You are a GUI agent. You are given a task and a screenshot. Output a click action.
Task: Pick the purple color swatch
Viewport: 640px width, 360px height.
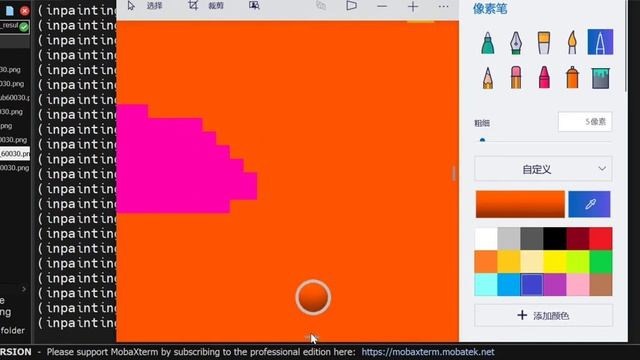(x=554, y=284)
